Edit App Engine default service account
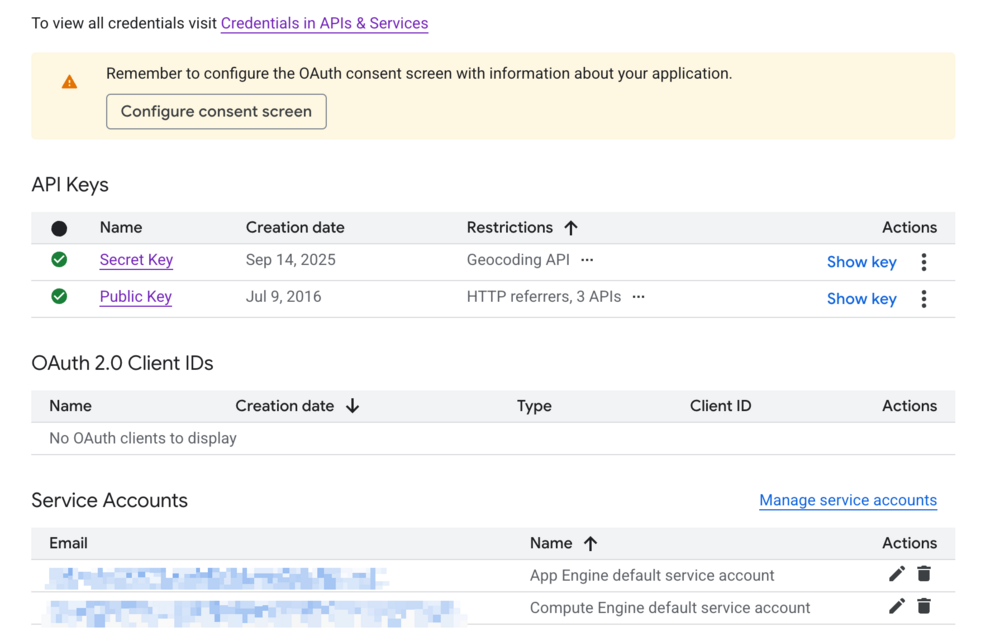1000x637 pixels. (897, 574)
